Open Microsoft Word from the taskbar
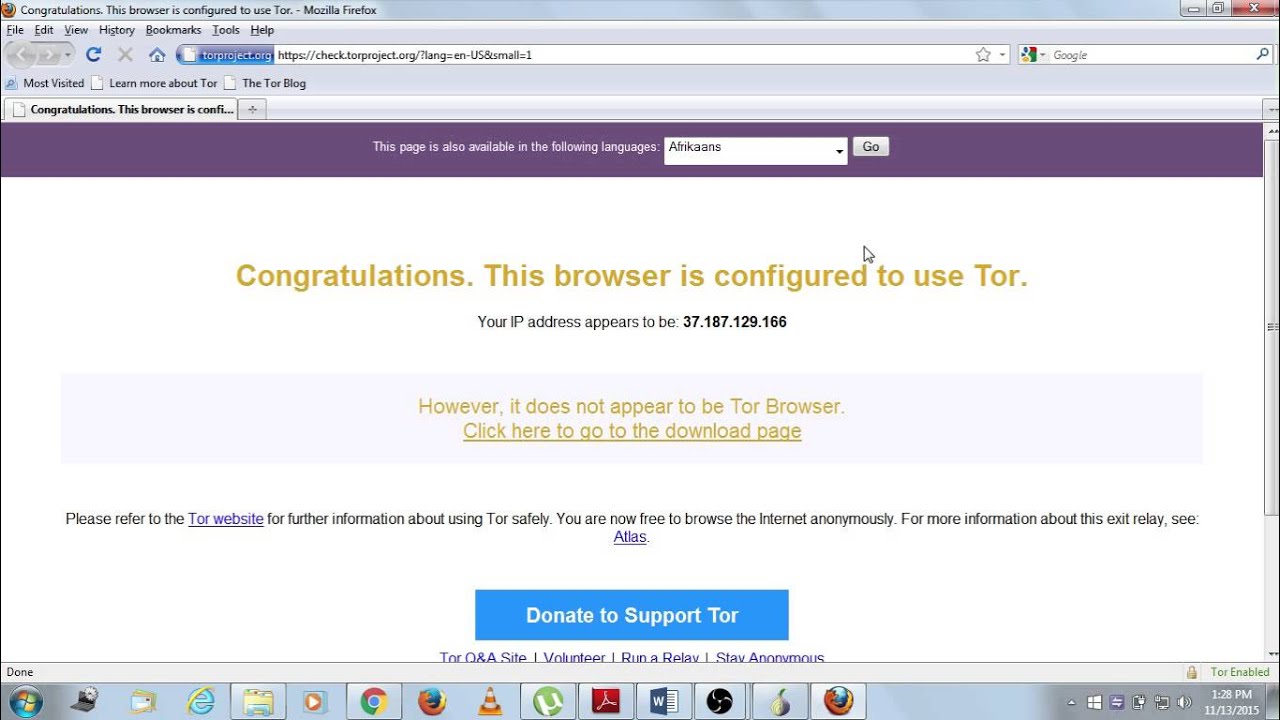 click(664, 701)
